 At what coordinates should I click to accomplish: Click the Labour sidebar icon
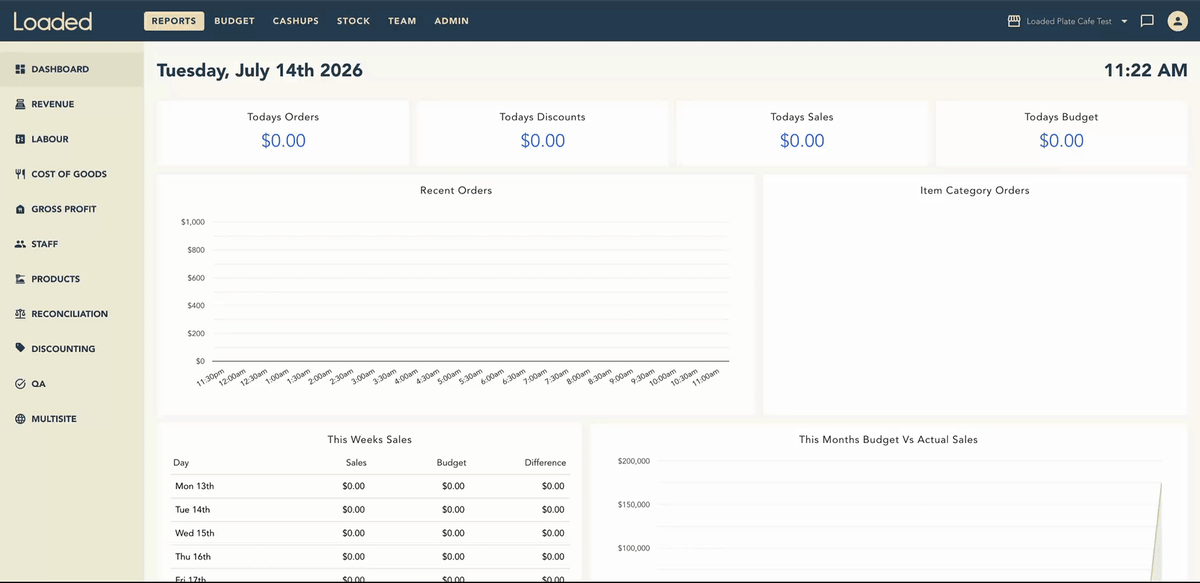click(x=20, y=139)
